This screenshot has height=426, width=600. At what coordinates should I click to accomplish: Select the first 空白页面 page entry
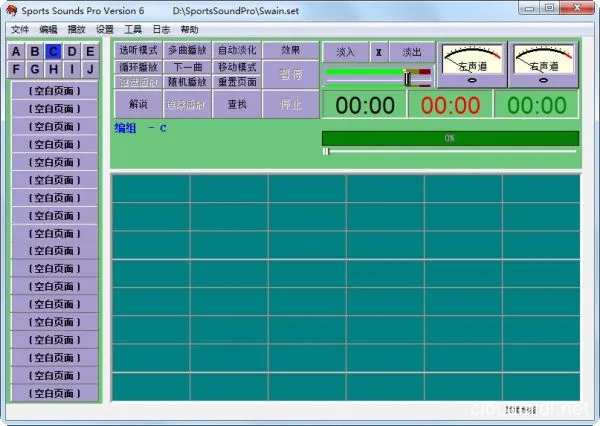tap(54, 91)
